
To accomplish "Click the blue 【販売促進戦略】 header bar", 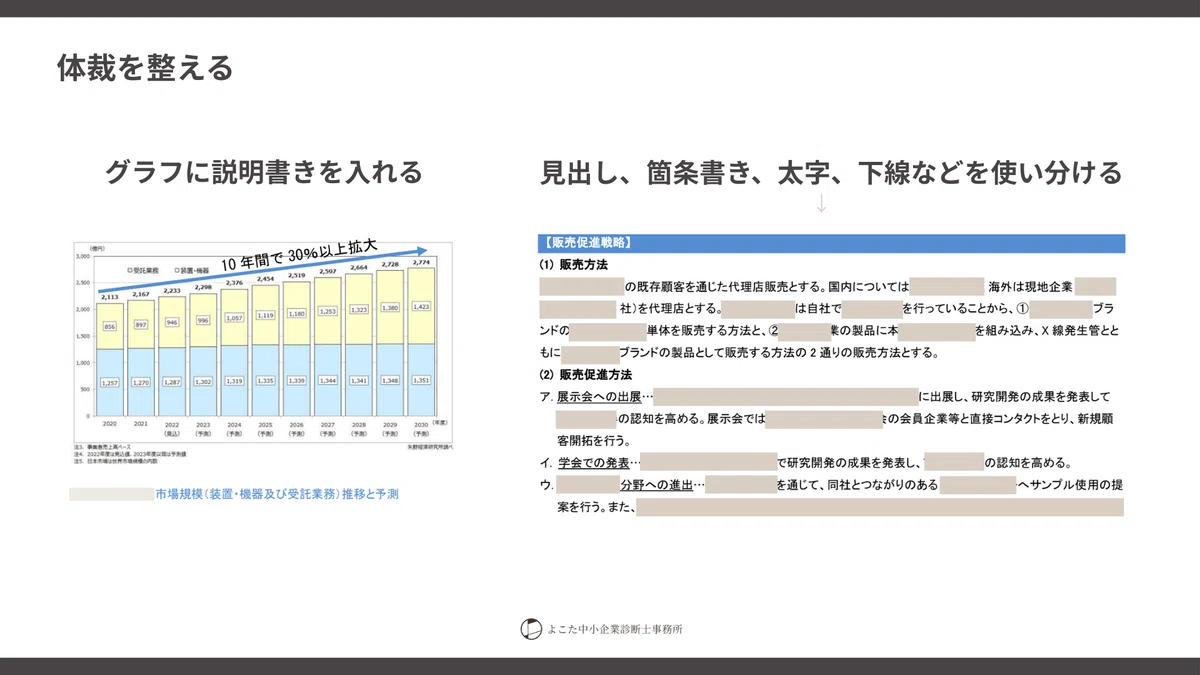I will (831, 242).
